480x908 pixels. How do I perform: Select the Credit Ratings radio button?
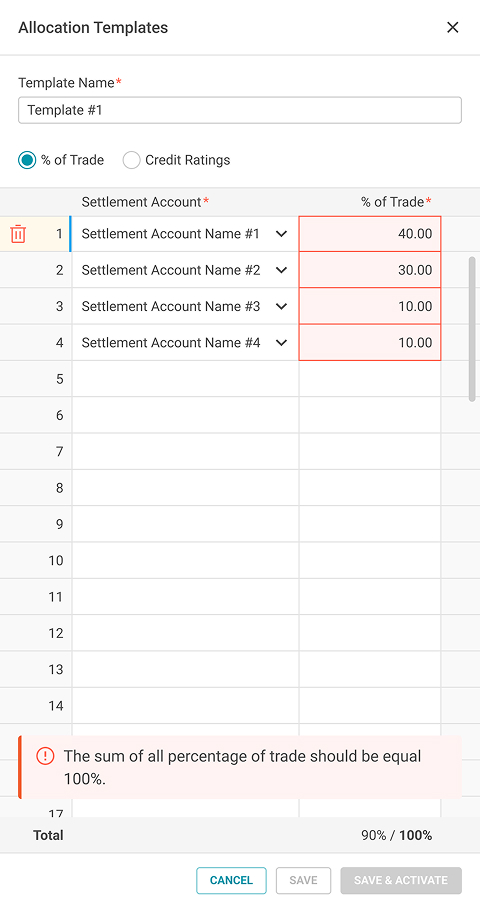click(131, 160)
